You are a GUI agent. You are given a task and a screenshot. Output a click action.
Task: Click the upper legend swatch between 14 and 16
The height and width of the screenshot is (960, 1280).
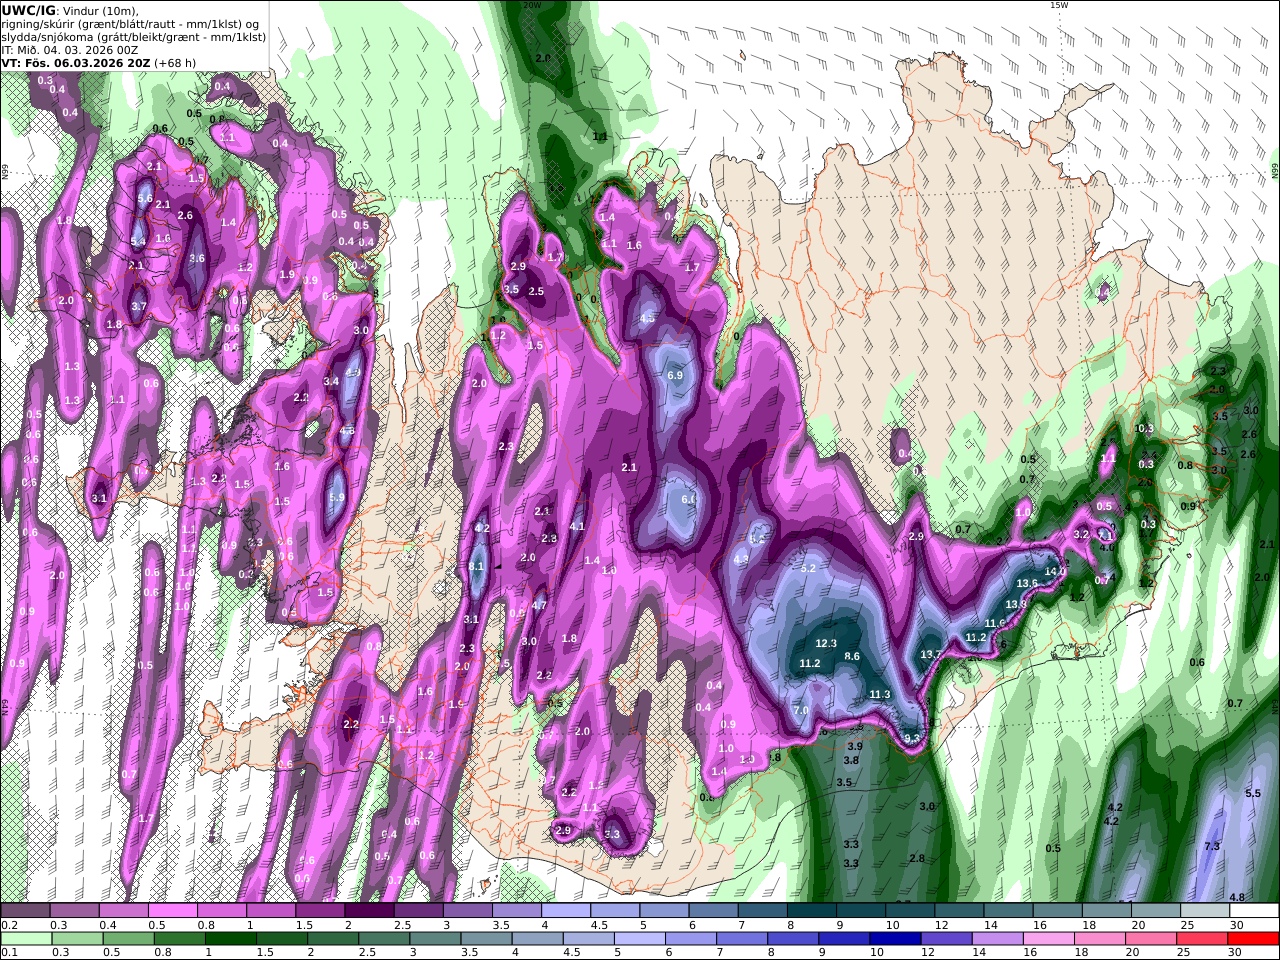(x=1007, y=911)
